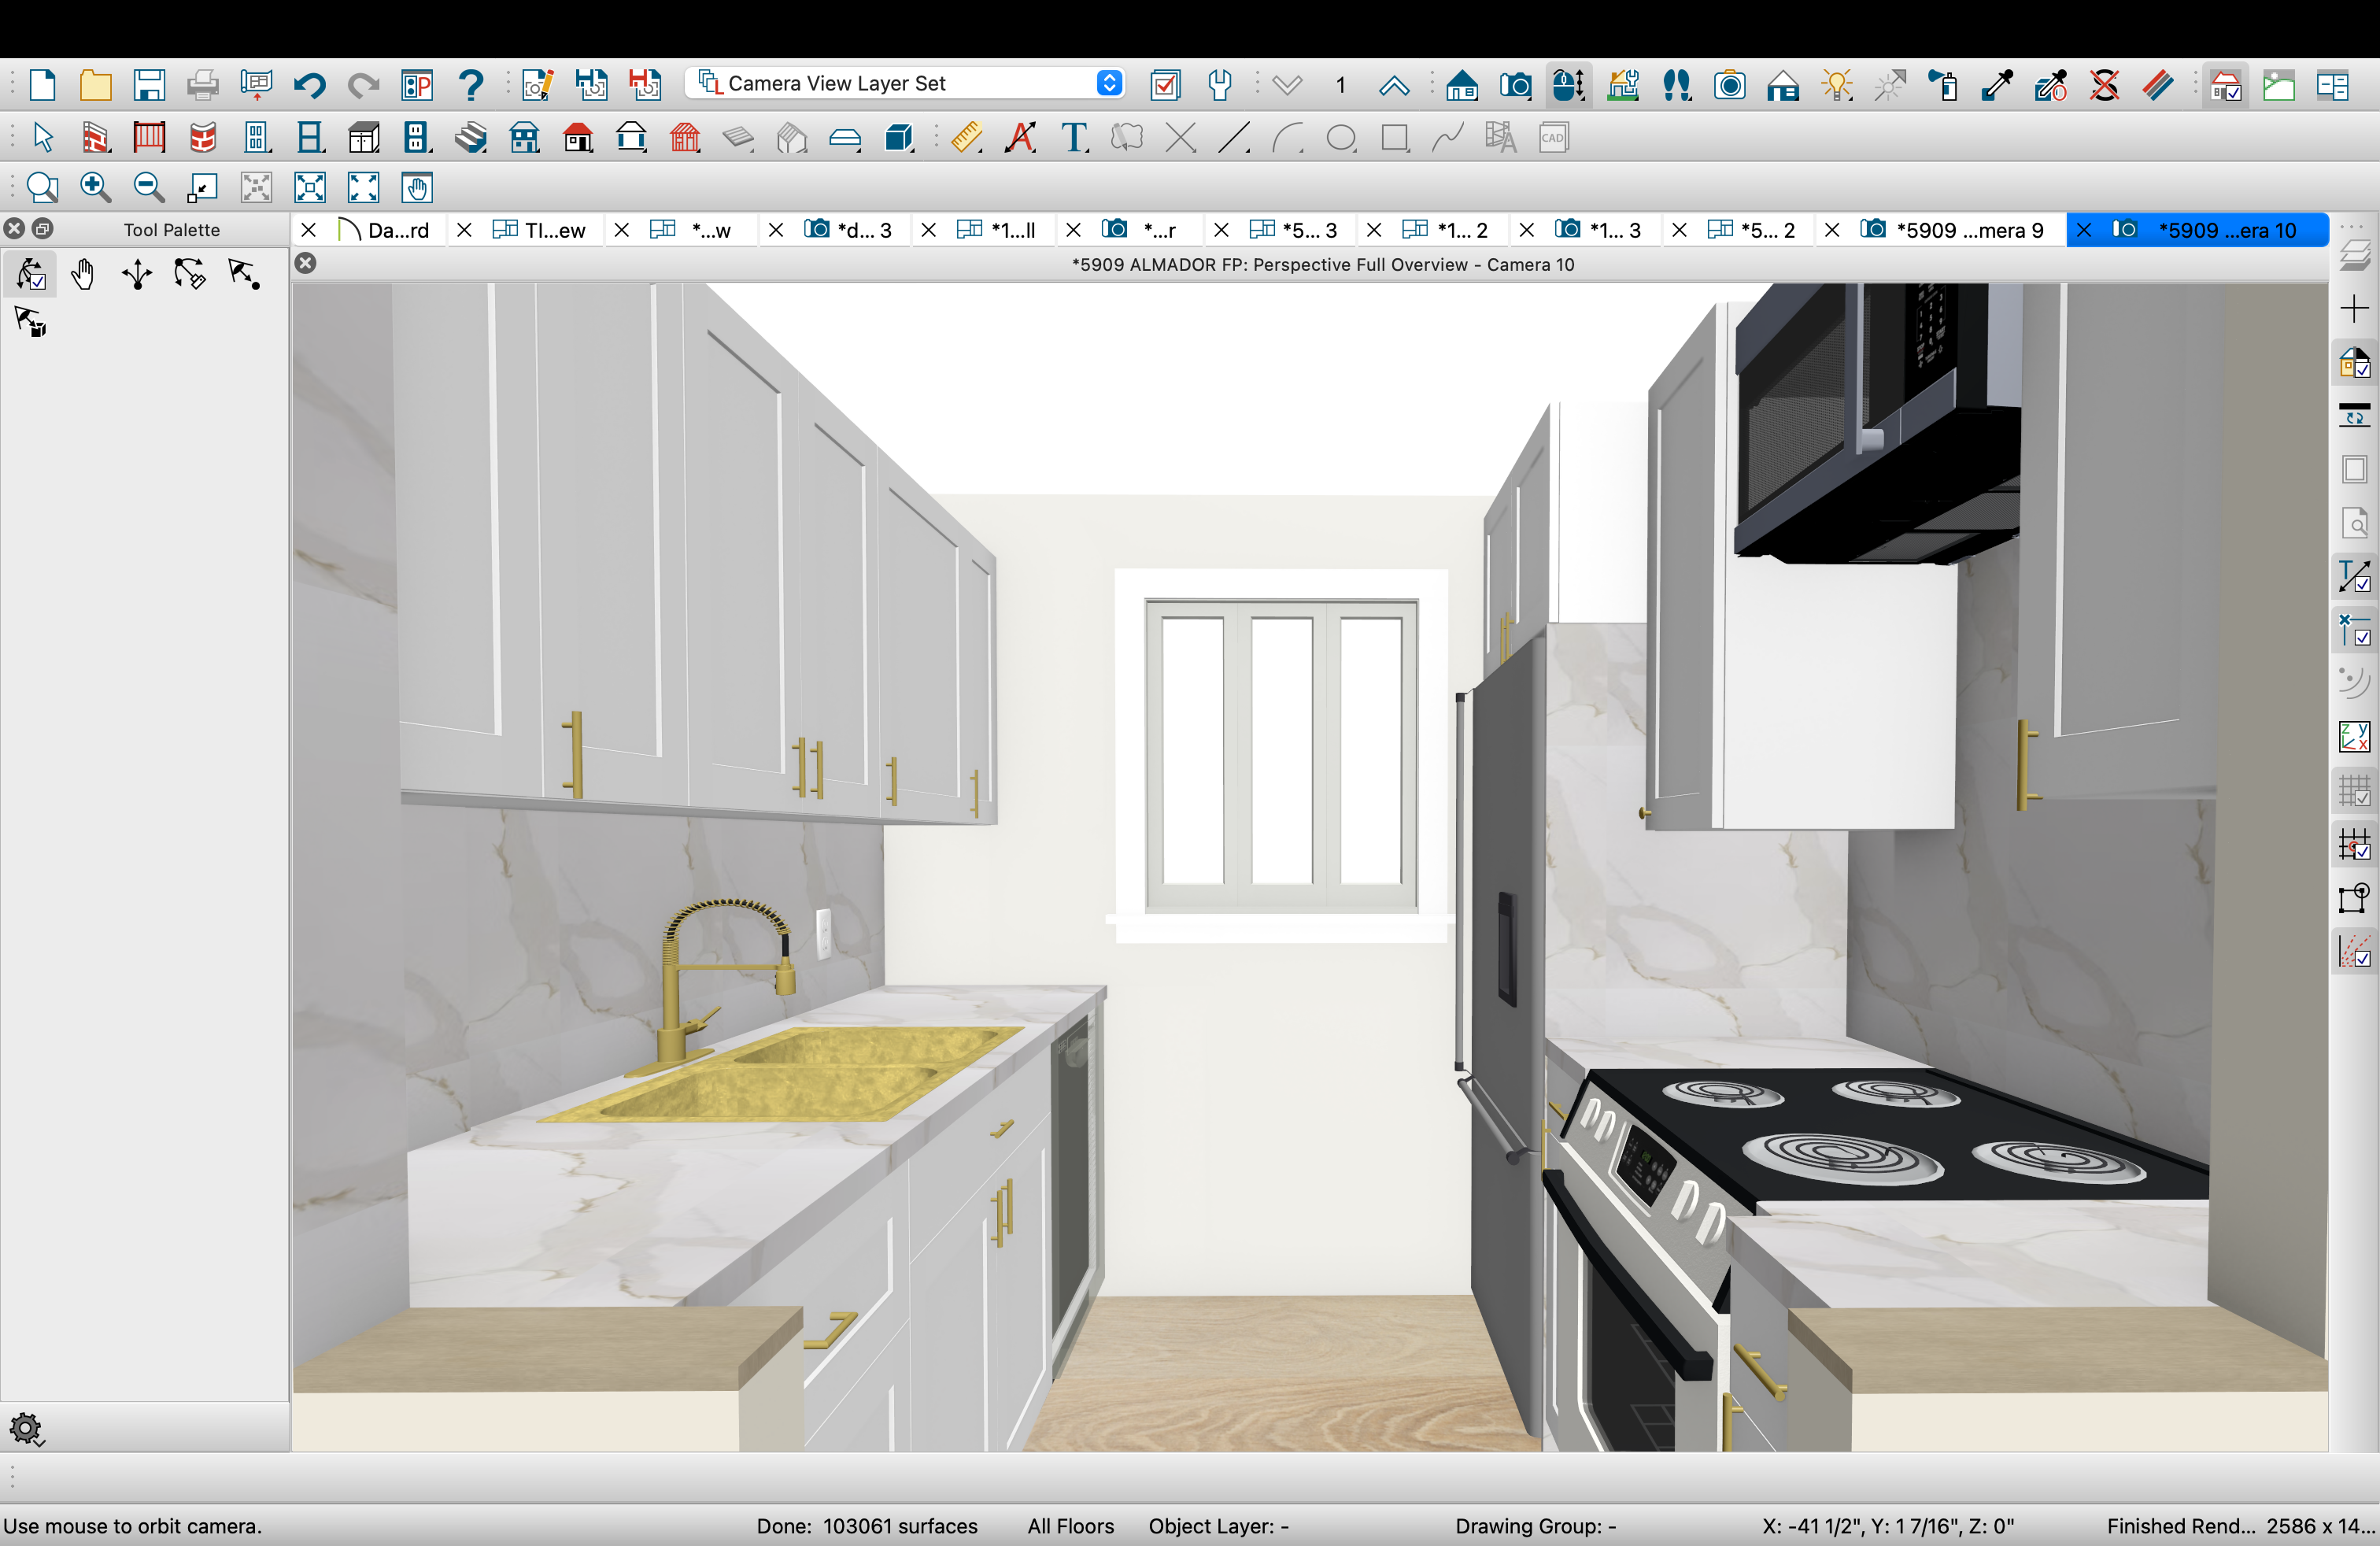Select the walkthrough footprints tool
This screenshot has width=2380, height=1546.
(x=1677, y=85)
